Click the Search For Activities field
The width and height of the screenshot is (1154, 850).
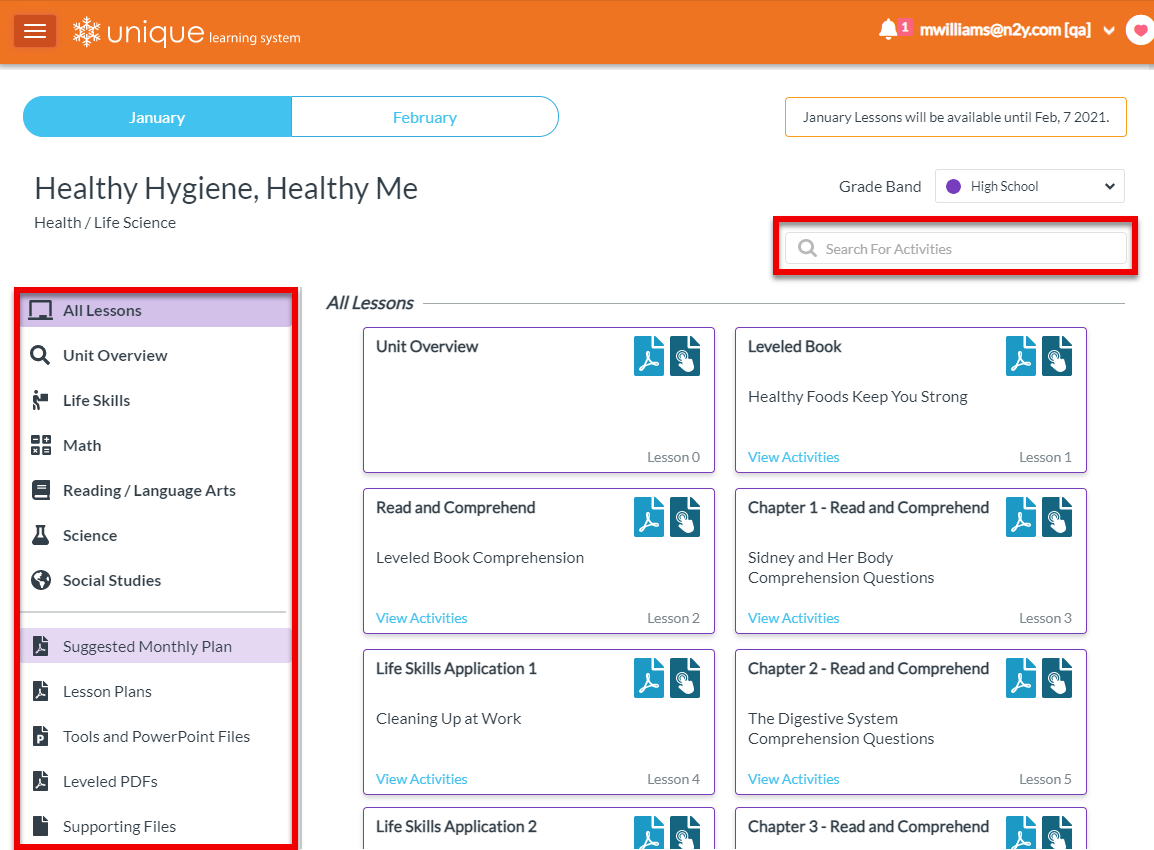(x=955, y=248)
